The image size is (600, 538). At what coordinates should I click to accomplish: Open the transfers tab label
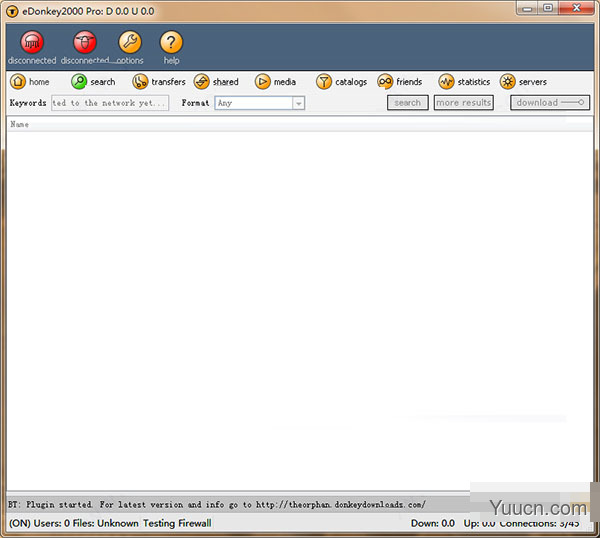click(x=168, y=82)
